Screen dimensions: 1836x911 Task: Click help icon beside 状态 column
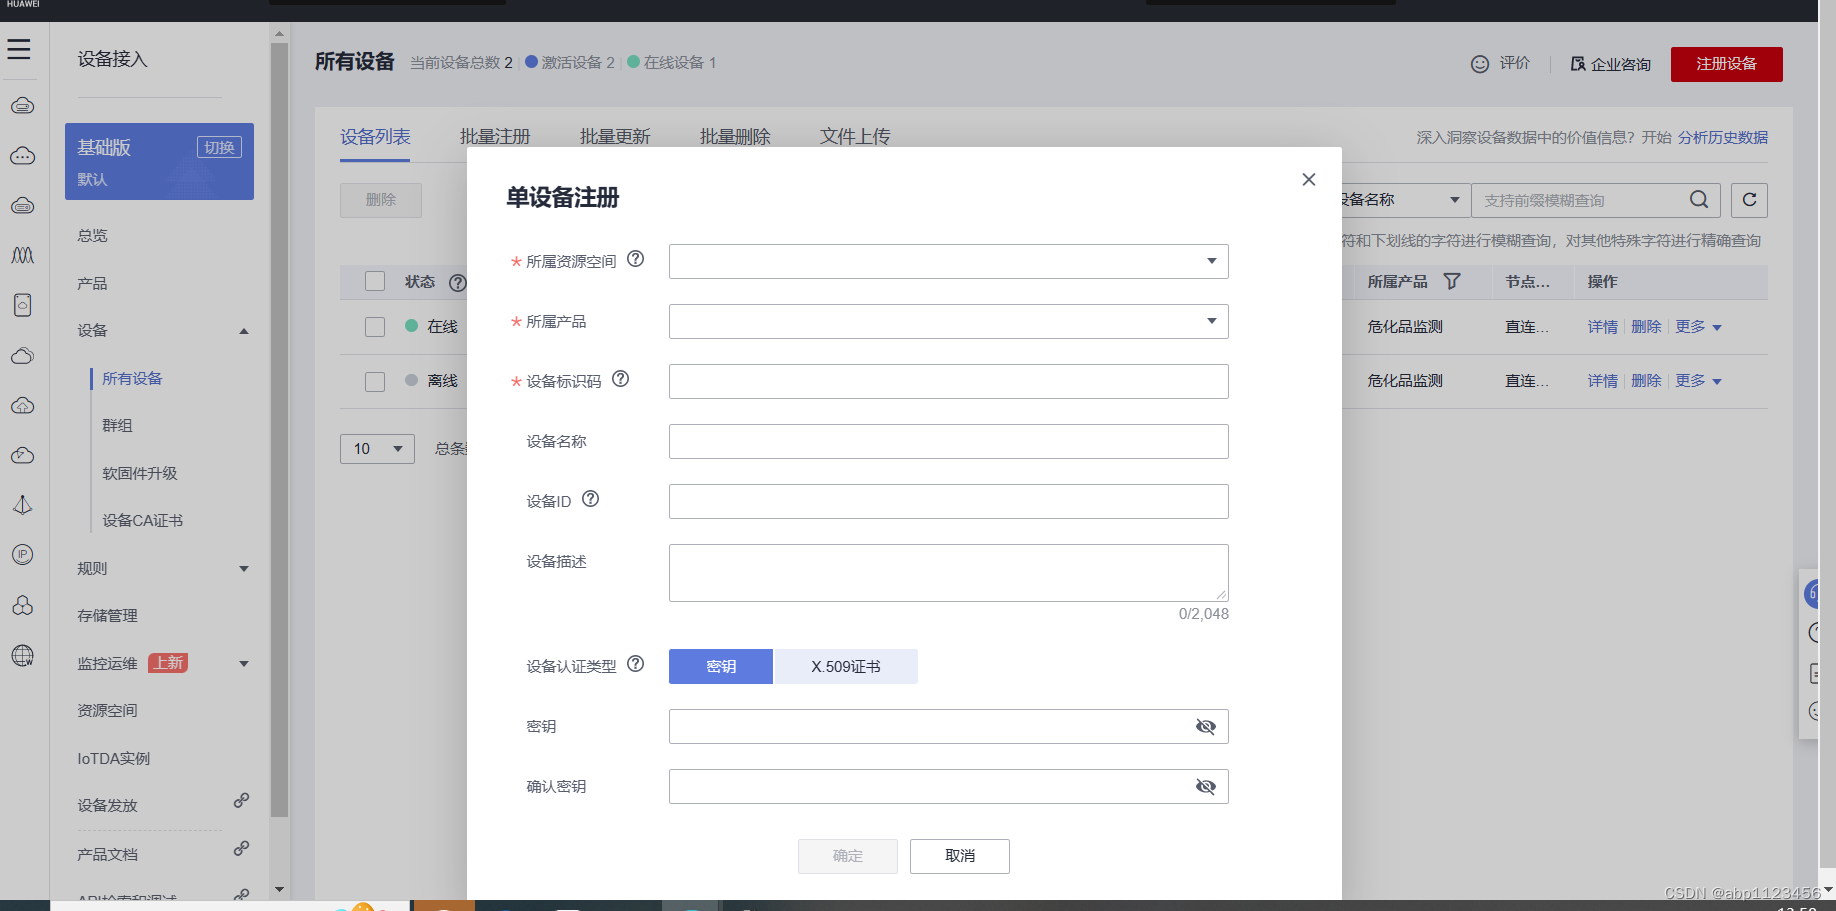(x=457, y=283)
